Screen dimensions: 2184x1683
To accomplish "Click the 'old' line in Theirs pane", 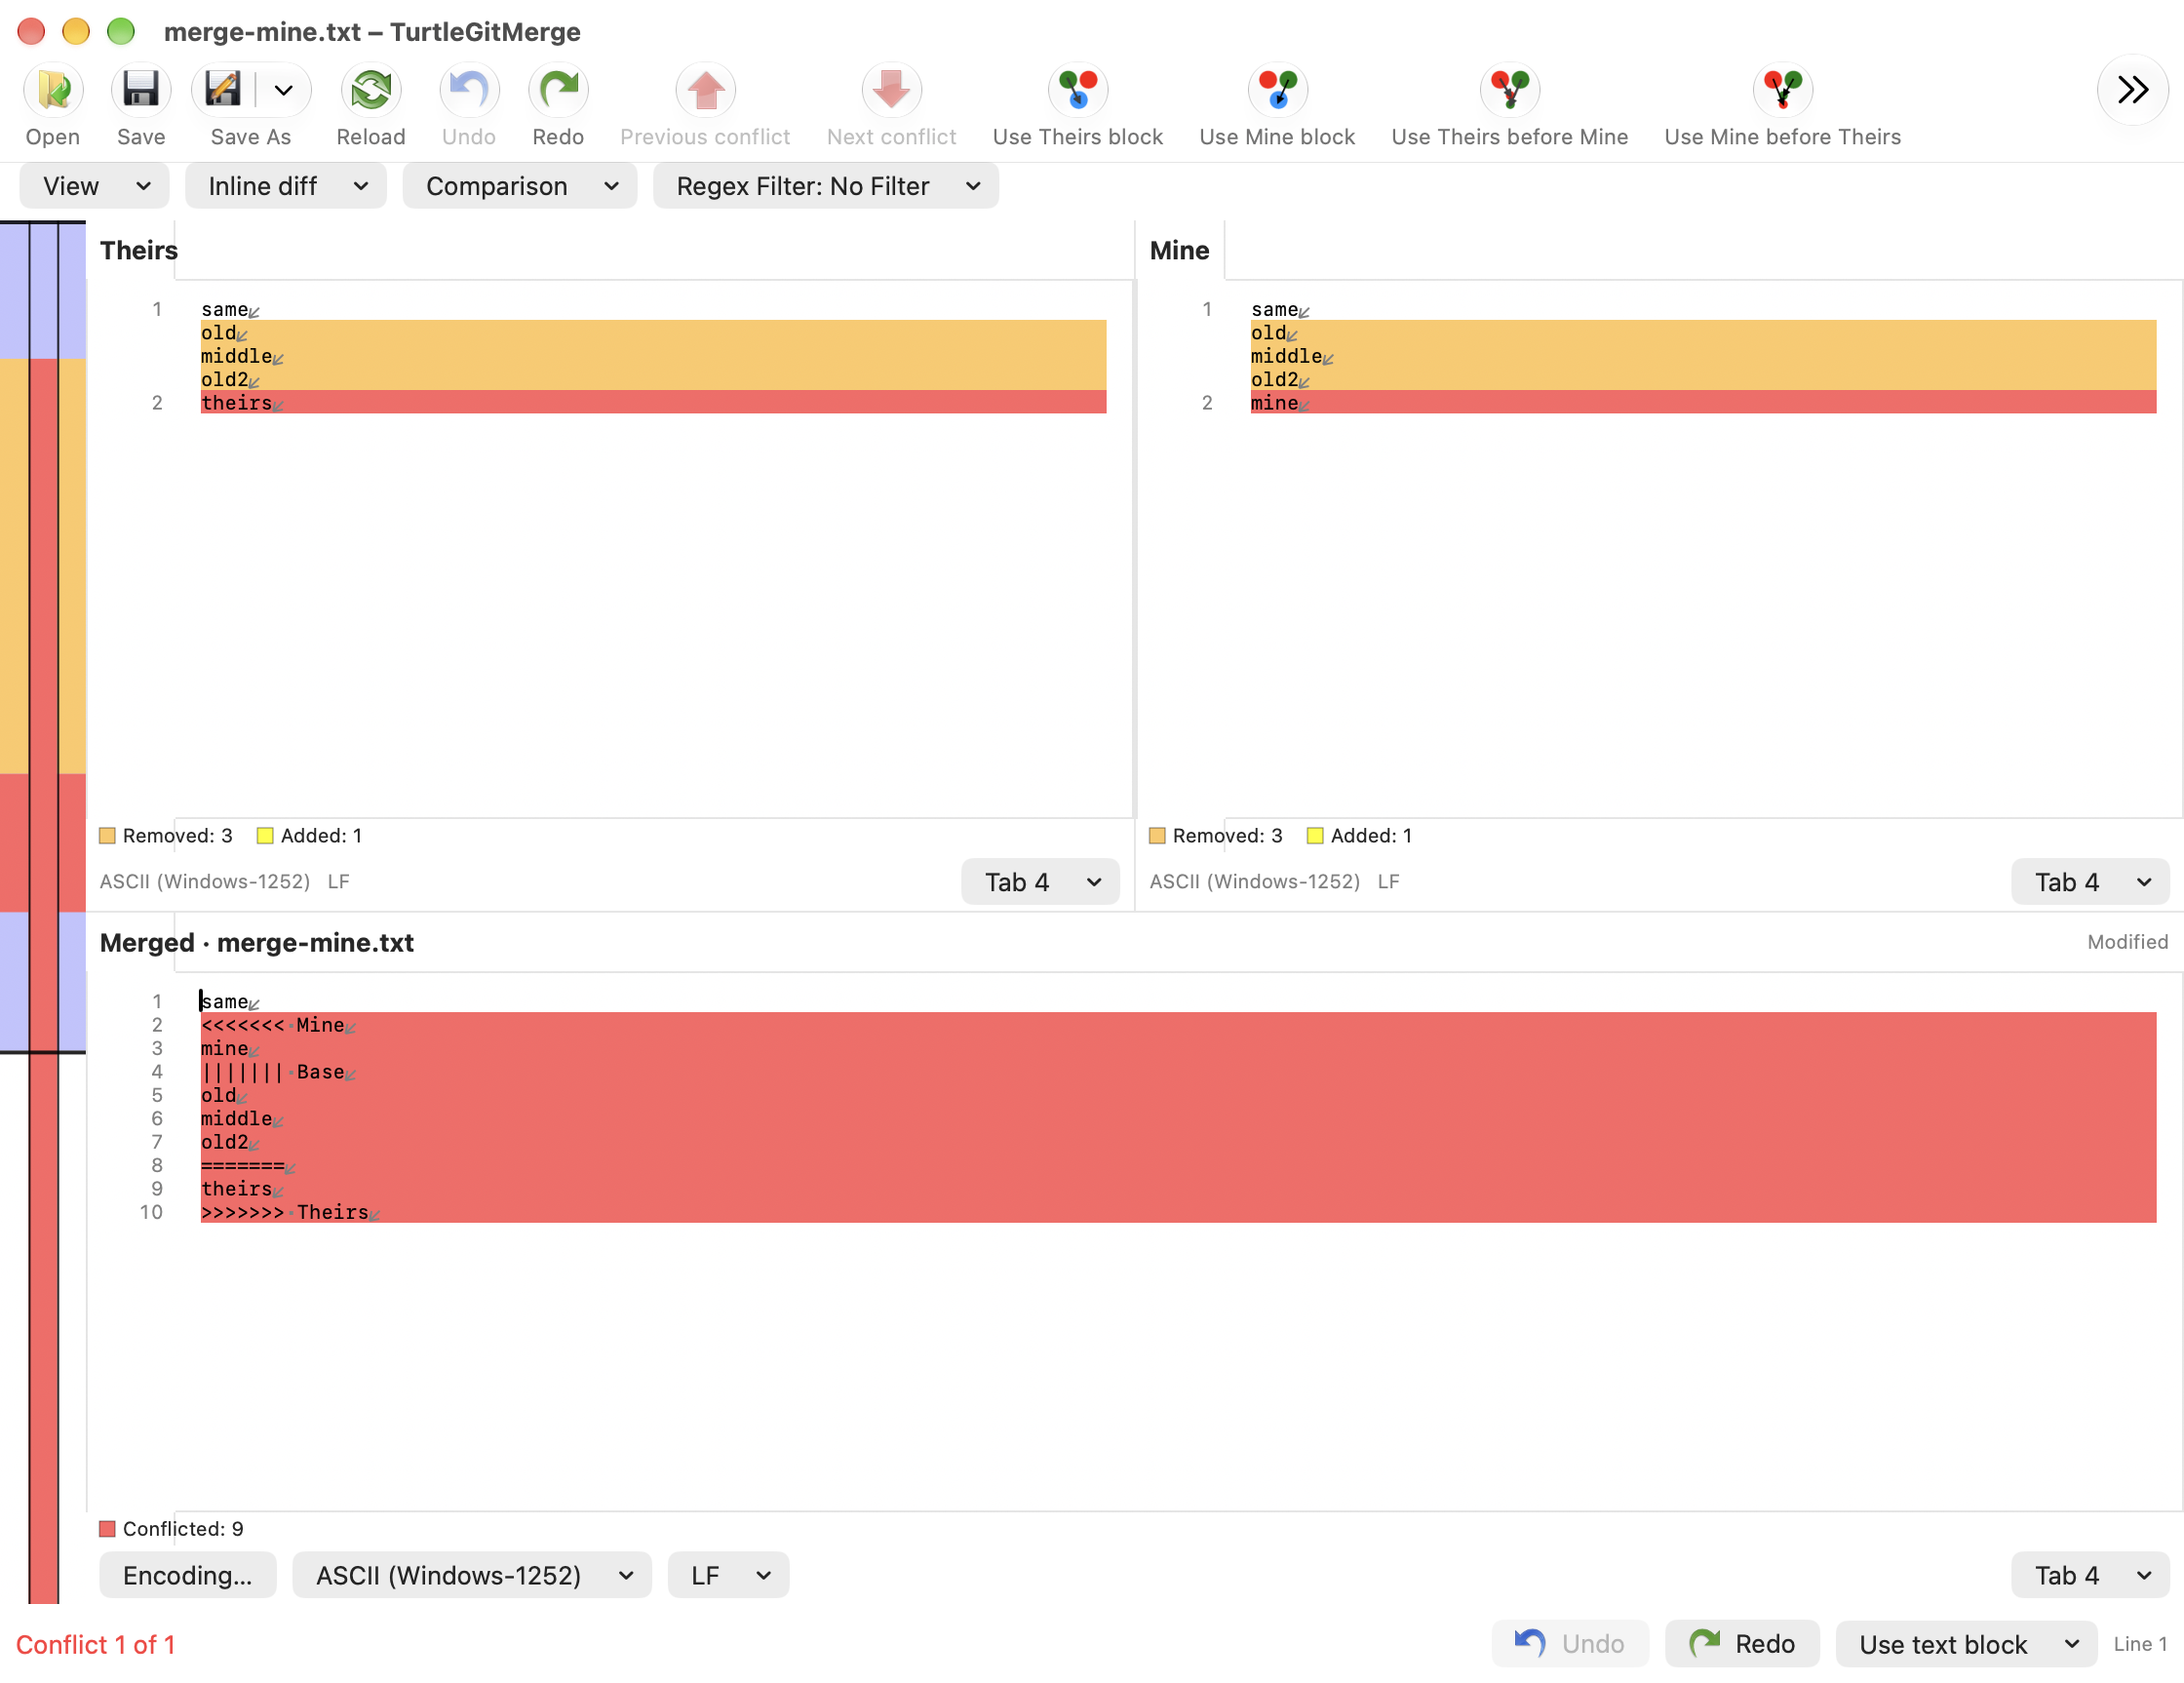I will point(653,333).
